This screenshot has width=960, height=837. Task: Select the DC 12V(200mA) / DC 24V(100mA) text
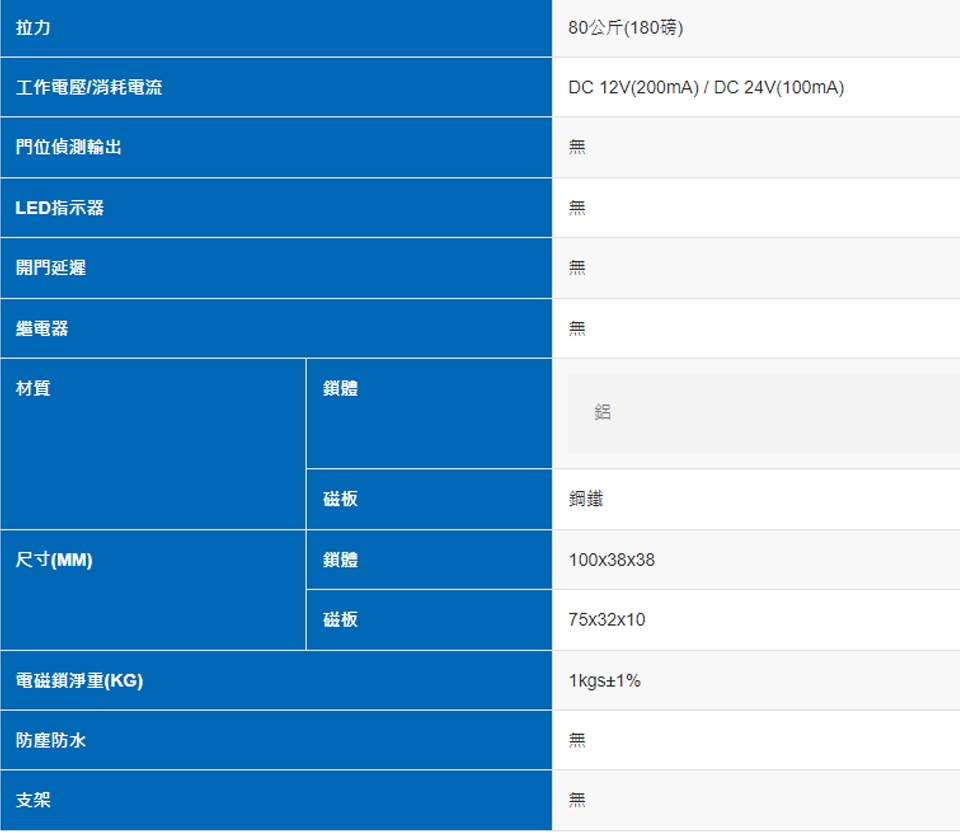(706, 88)
